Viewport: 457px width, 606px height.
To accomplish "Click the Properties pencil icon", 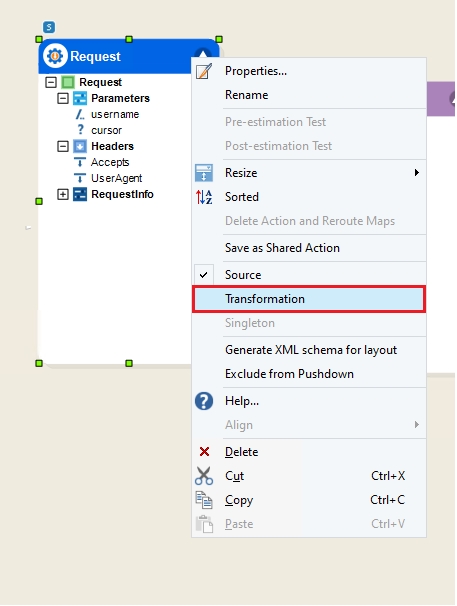I will pyautogui.click(x=204, y=71).
